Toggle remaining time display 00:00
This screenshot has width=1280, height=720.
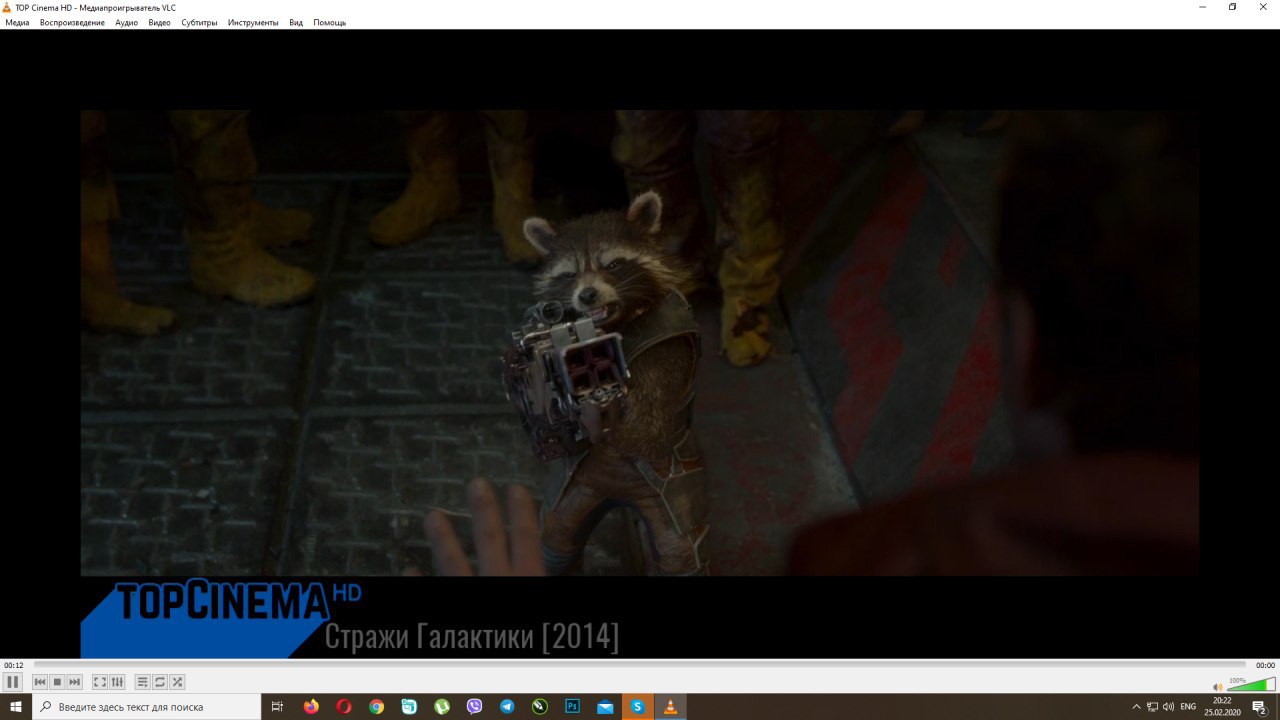pyautogui.click(x=1265, y=665)
